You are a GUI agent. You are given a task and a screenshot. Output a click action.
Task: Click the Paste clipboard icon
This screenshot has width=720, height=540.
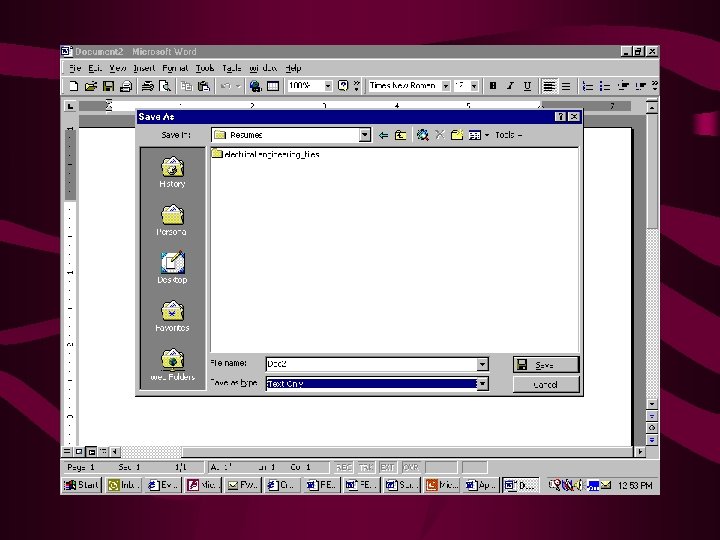(x=203, y=86)
